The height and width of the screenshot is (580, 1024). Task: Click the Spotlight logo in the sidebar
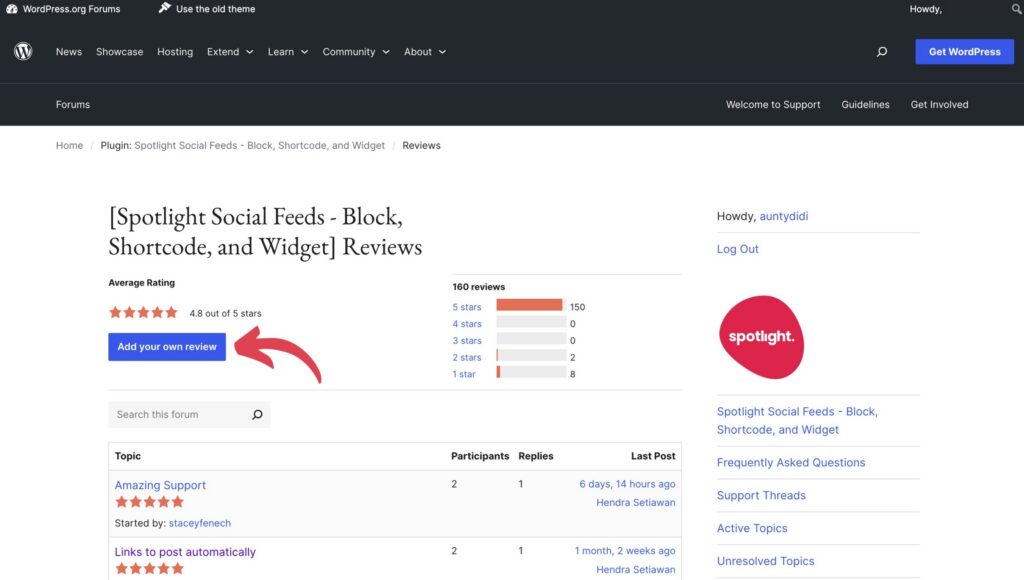[761, 337]
